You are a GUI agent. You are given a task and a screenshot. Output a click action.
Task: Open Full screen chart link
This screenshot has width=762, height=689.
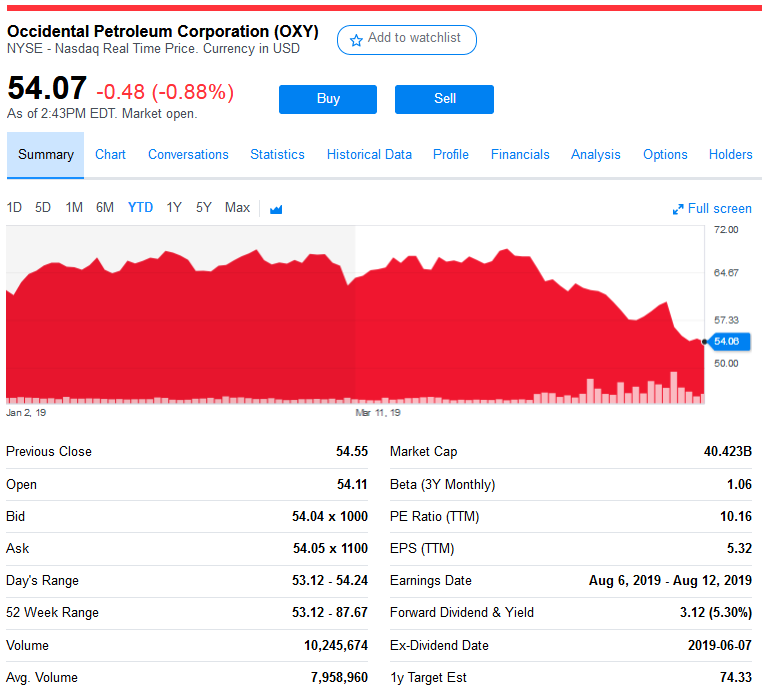(712, 209)
